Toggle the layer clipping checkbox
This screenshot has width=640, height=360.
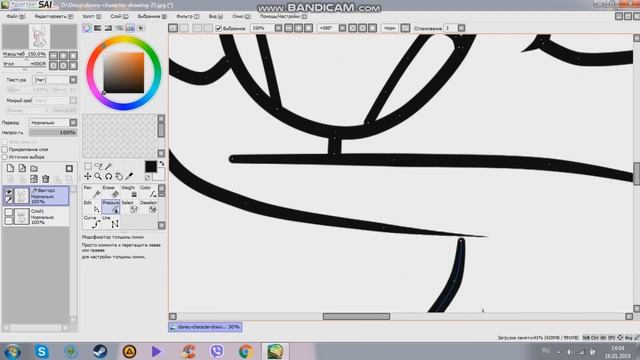[5, 149]
